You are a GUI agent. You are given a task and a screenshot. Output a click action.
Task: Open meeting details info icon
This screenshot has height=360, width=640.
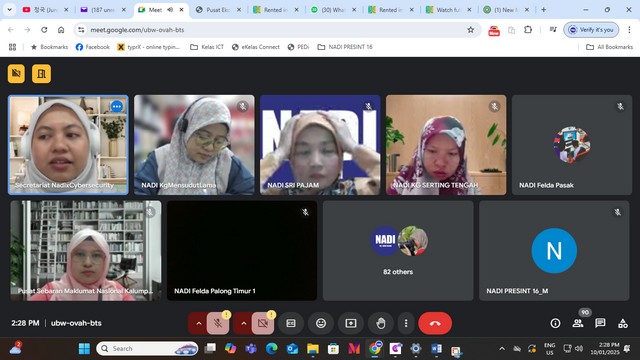[555, 323]
